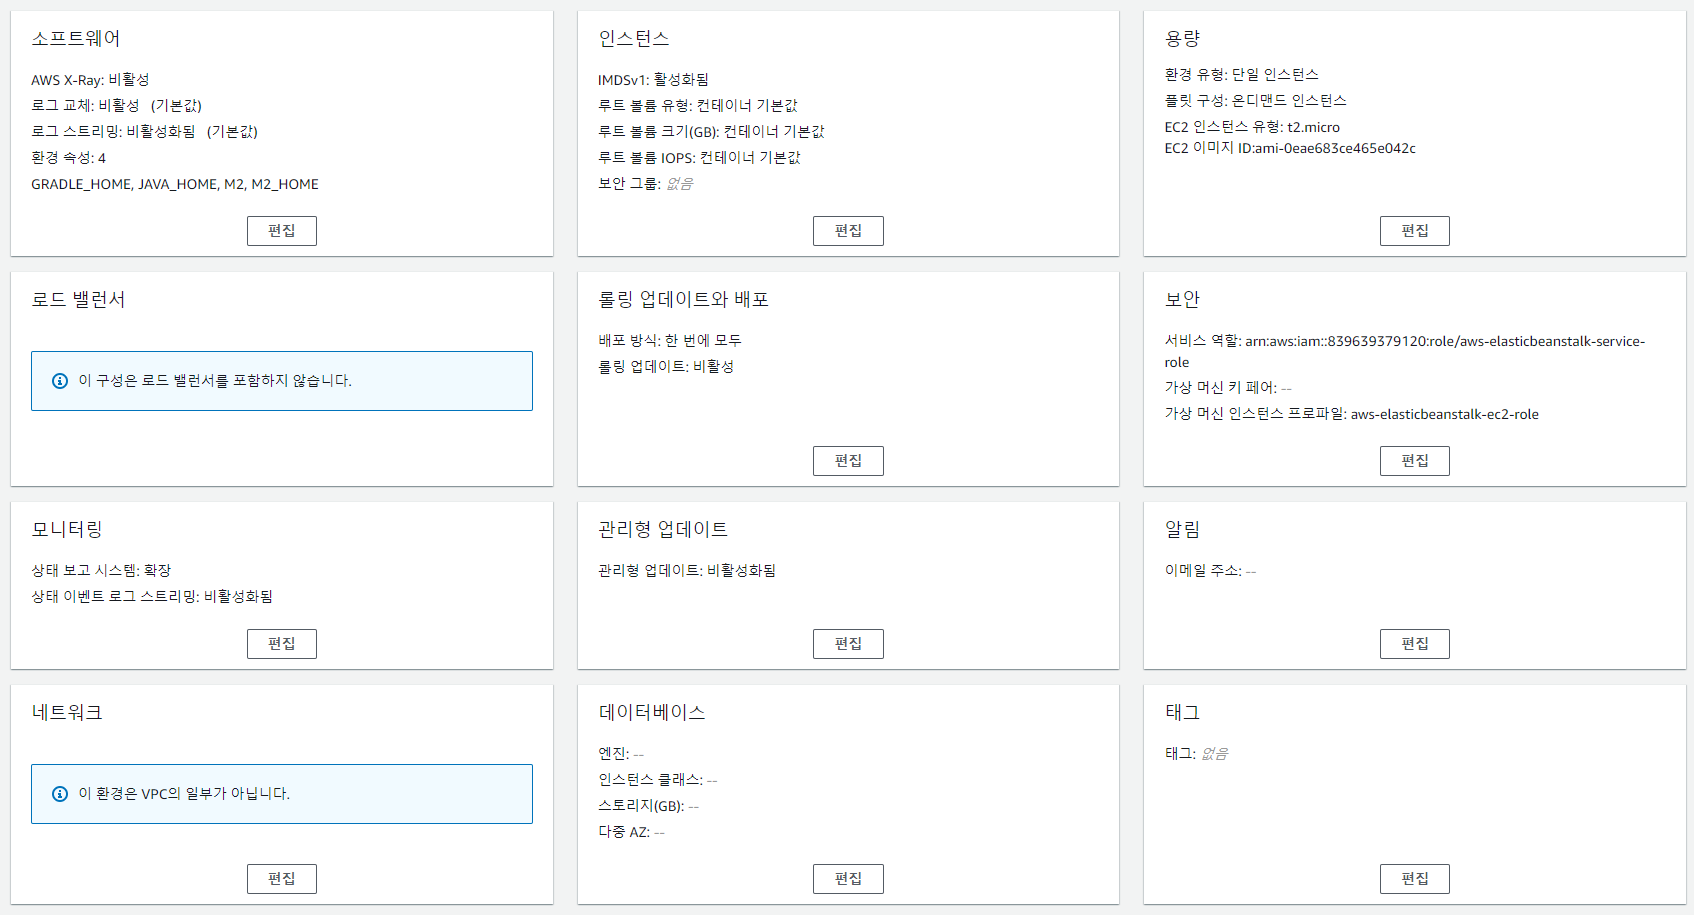Click the info icon in 네트워크 VPC notice
The height and width of the screenshot is (915, 1694).
click(x=60, y=794)
